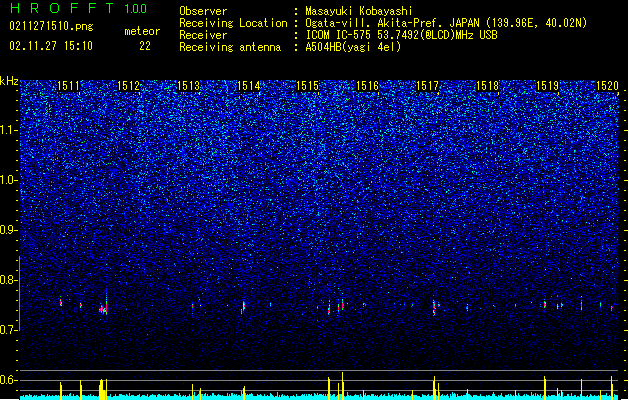Viewport: 629px width, 400px height.
Task: Click the 'Receiving antenna' field label
Action: pos(230,47)
